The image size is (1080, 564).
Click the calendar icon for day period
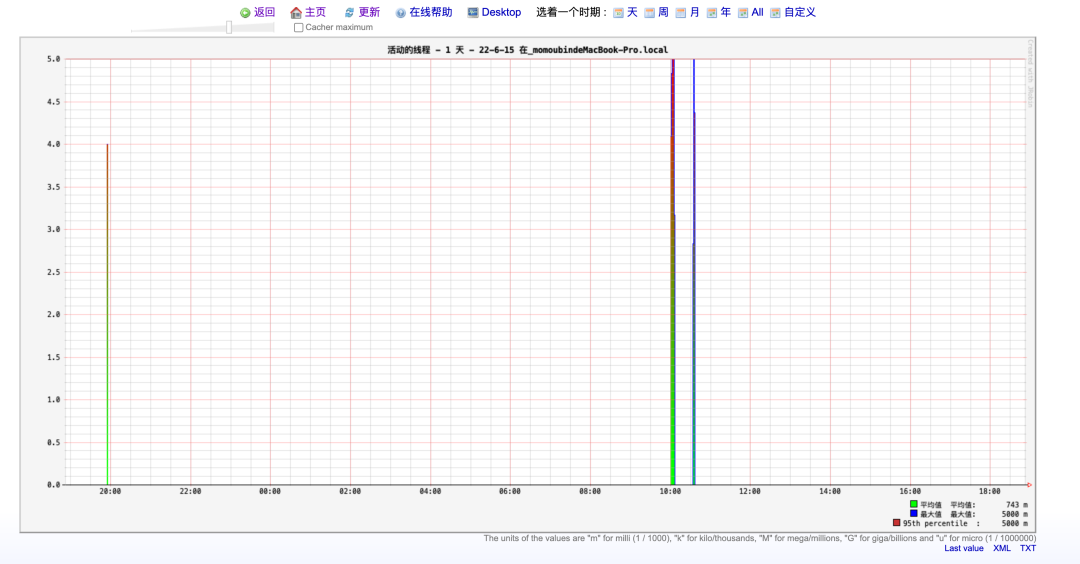[x=619, y=13]
